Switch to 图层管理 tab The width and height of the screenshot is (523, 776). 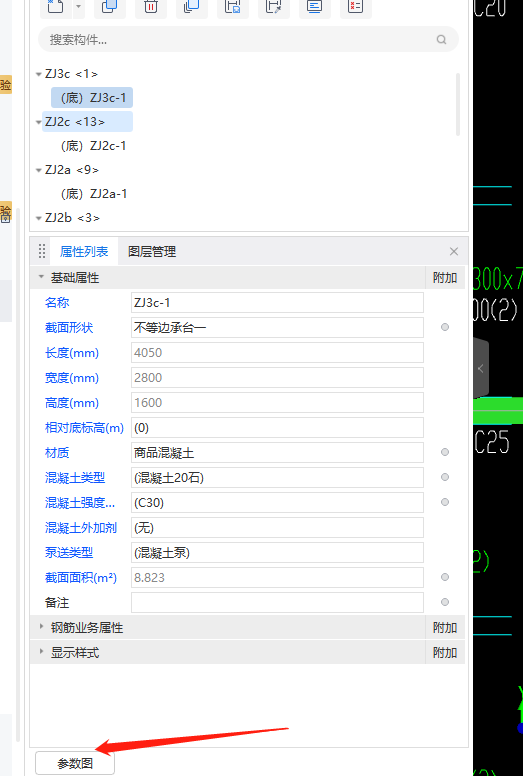[152, 252]
